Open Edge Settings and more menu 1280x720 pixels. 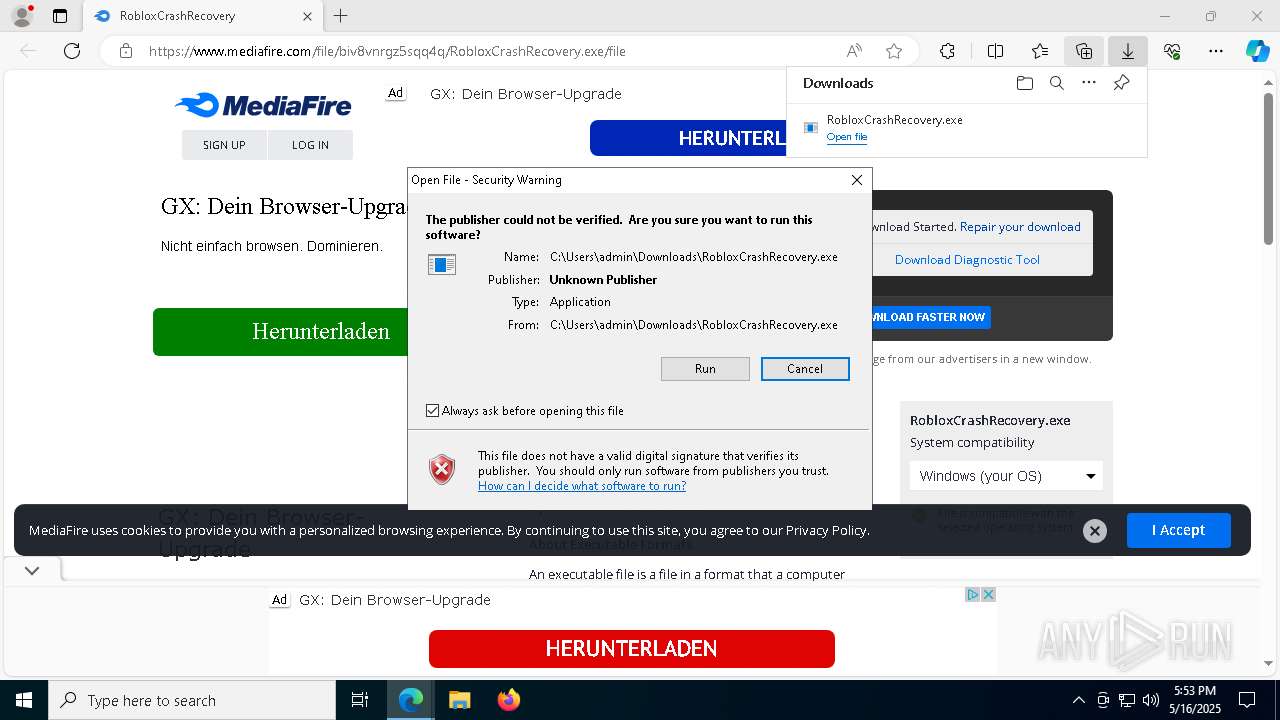tap(1216, 51)
